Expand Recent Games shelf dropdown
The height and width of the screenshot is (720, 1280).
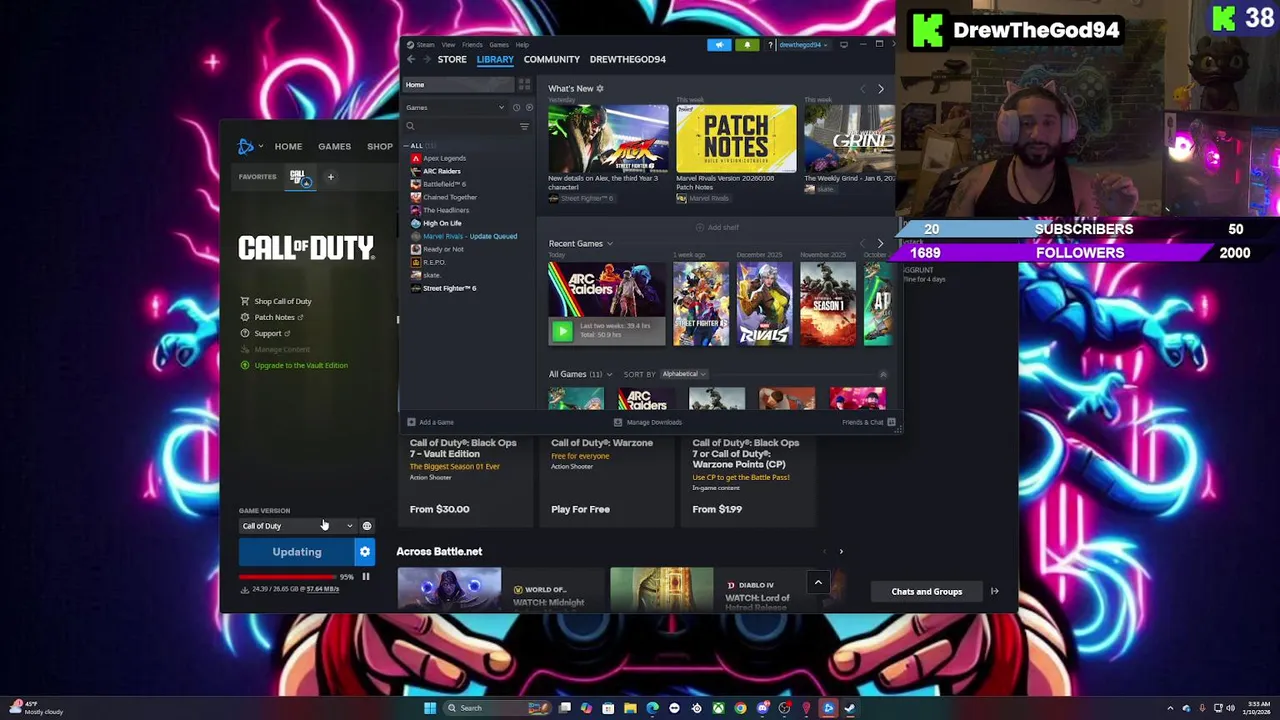click(x=610, y=244)
